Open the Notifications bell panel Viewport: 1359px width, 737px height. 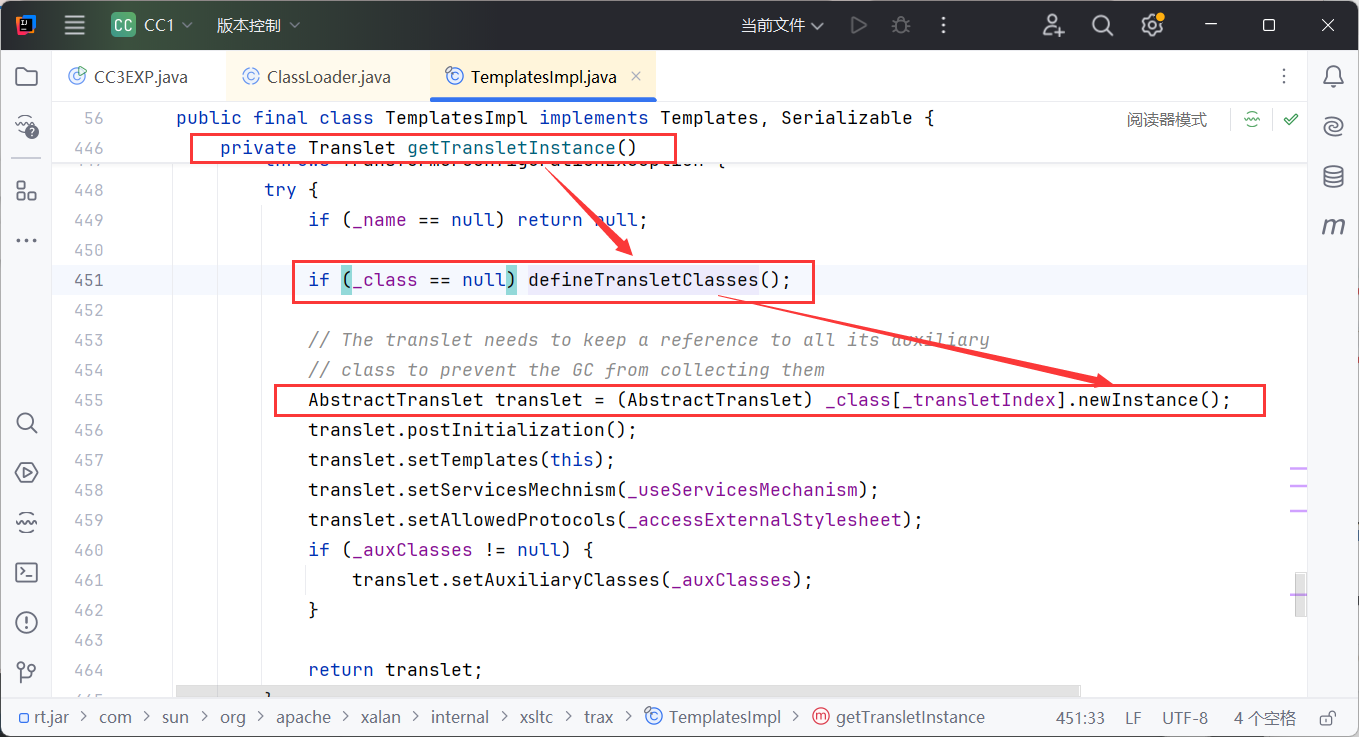(x=1333, y=77)
